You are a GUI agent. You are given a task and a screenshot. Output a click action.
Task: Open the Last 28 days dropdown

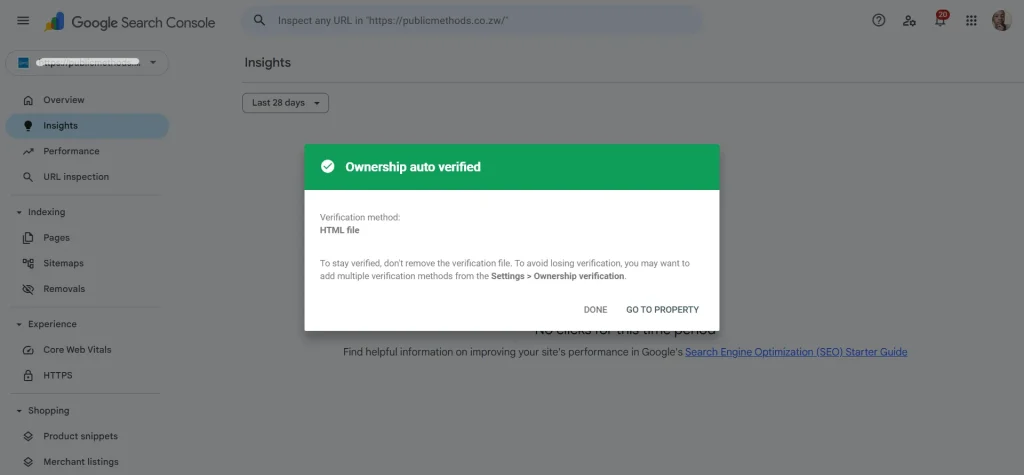pyautogui.click(x=285, y=103)
